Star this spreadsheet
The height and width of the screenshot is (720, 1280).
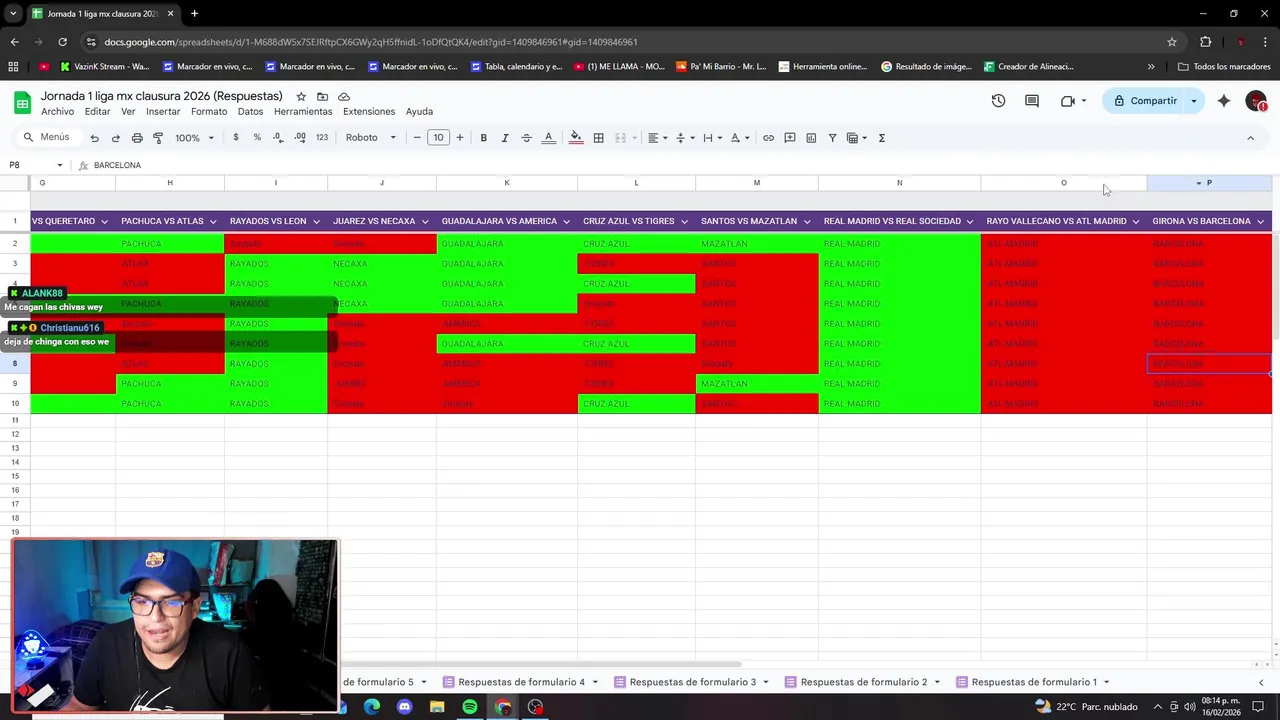301,96
